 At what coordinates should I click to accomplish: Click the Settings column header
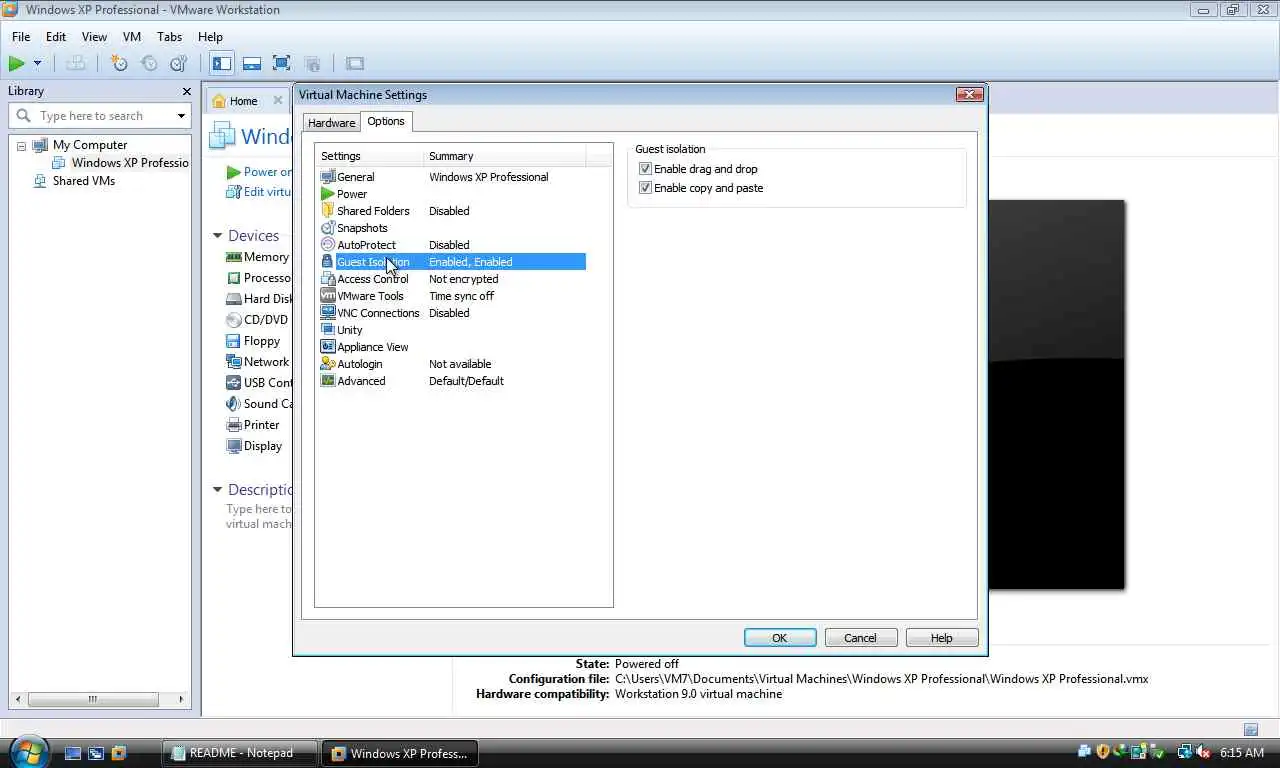[369, 156]
